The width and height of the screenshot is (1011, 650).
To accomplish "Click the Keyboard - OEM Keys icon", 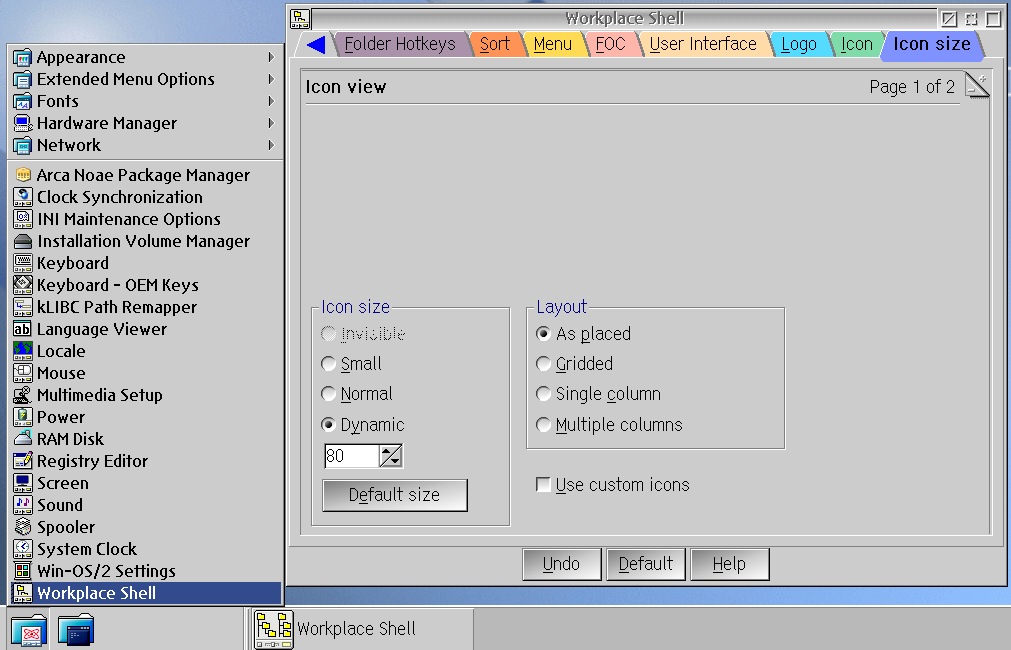I will (23, 285).
